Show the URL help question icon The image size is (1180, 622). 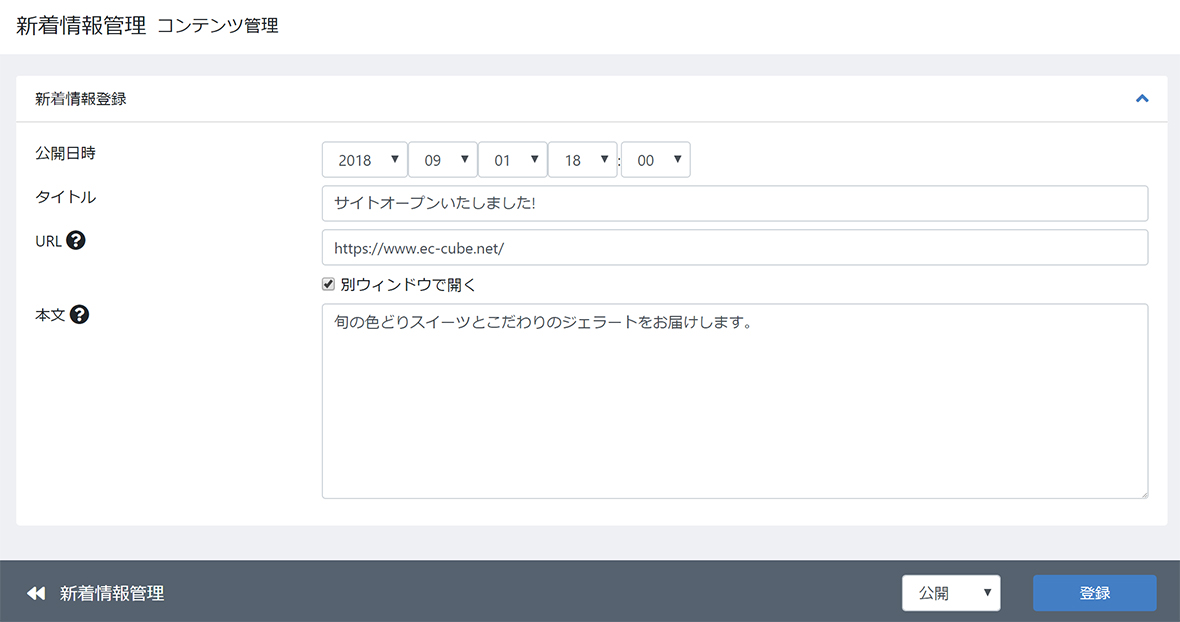coord(75,241)
